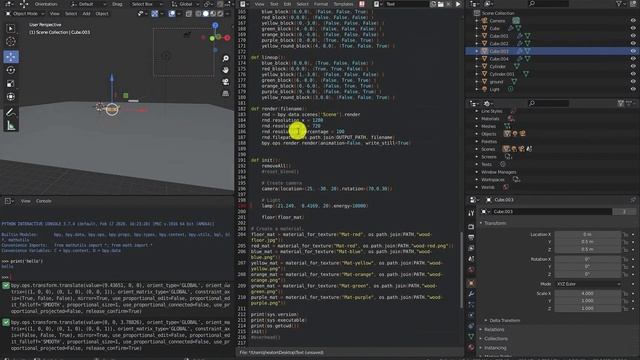Image resolution: width=640 pixels, height=360 pixels.
Task: Open the Object Data mesh tab
Action: 471,337
